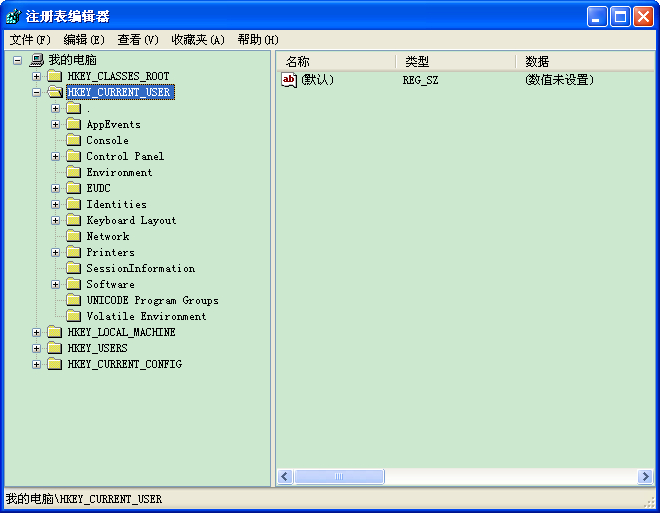This screenshot has height=513, width=660.
Task: Select the Environment key
Action: (119, 173)
